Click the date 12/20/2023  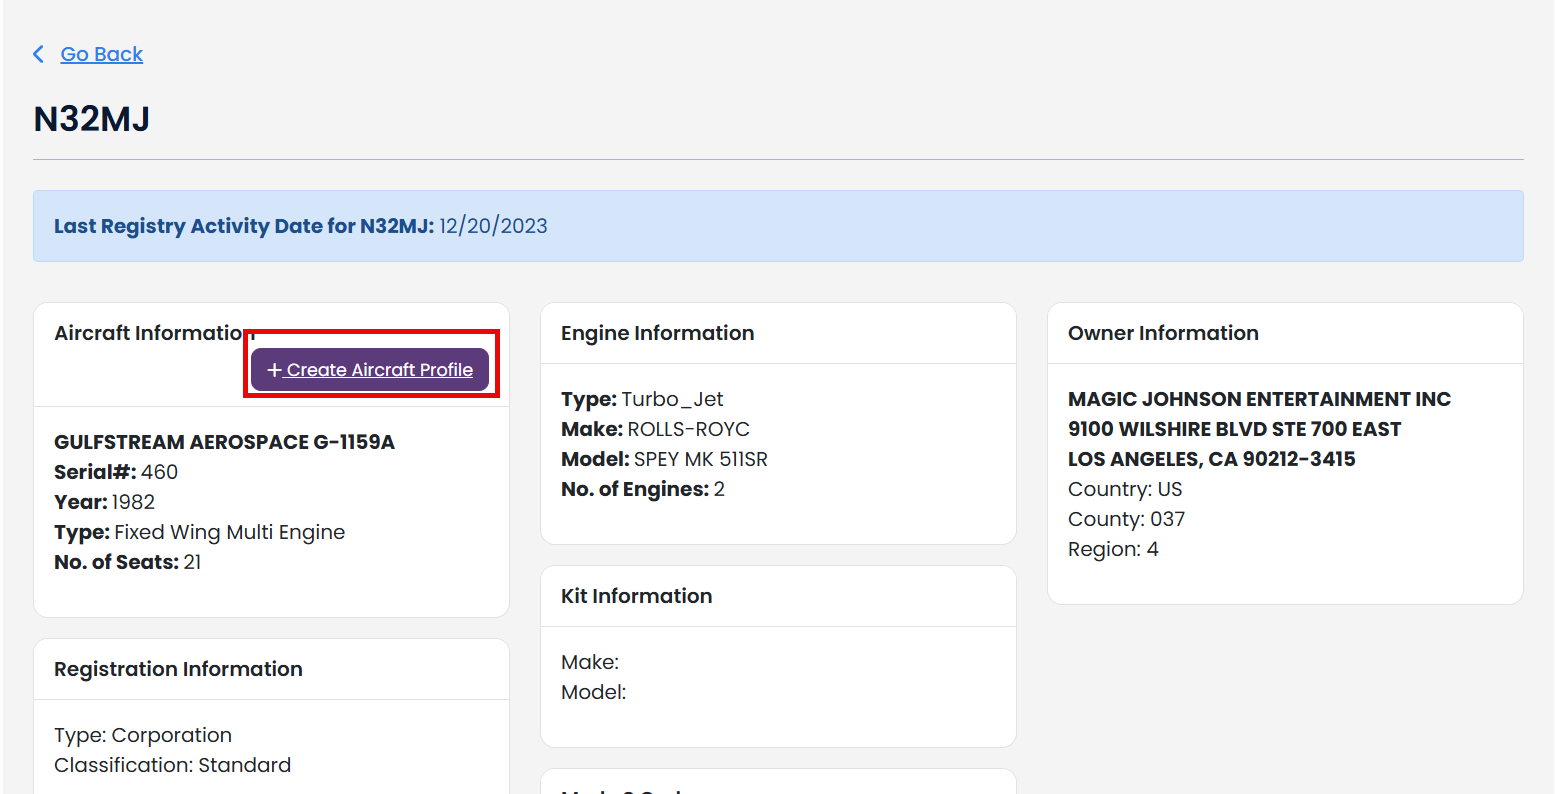click(x=493, y=226)
